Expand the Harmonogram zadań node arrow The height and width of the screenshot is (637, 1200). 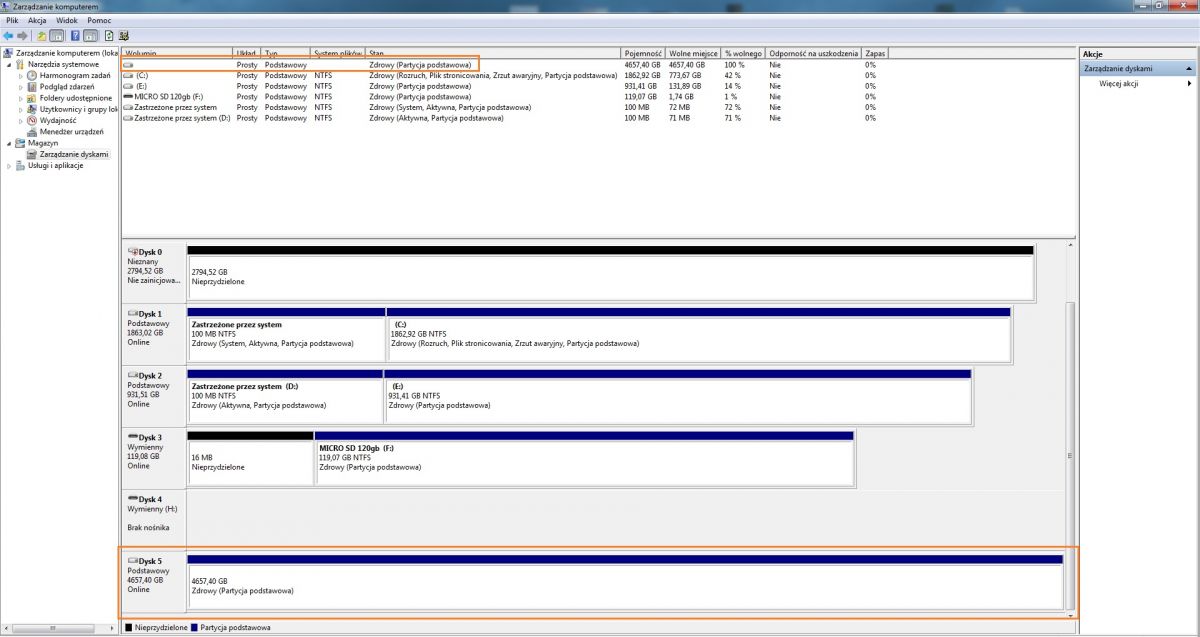click(x=21, y=75)
